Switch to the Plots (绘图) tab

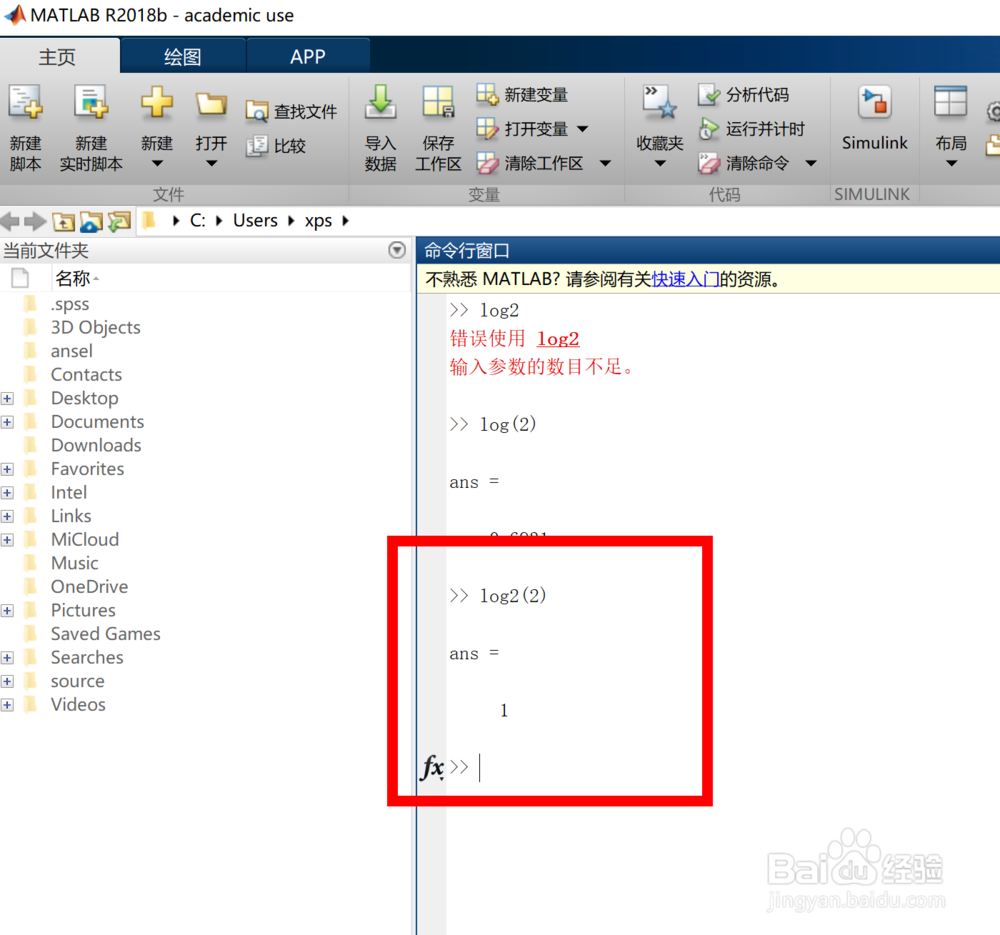(183, 57)
